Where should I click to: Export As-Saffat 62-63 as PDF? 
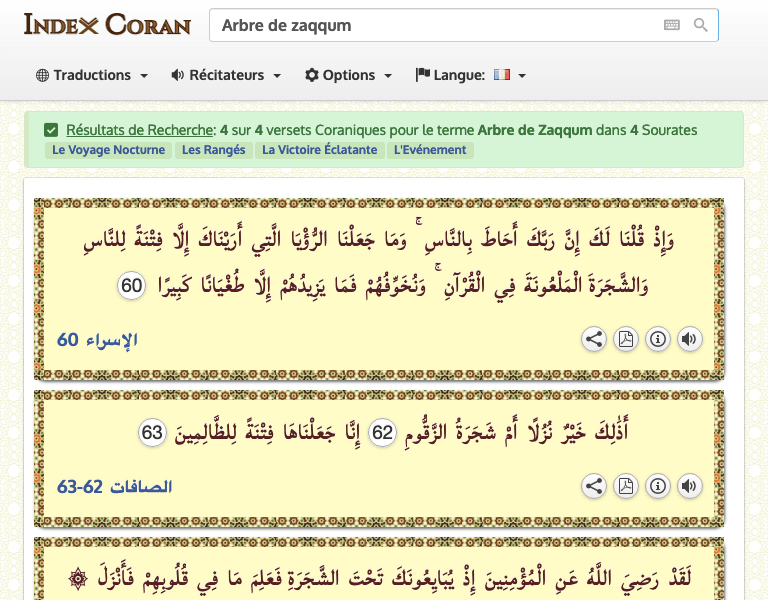coord(625,486)
